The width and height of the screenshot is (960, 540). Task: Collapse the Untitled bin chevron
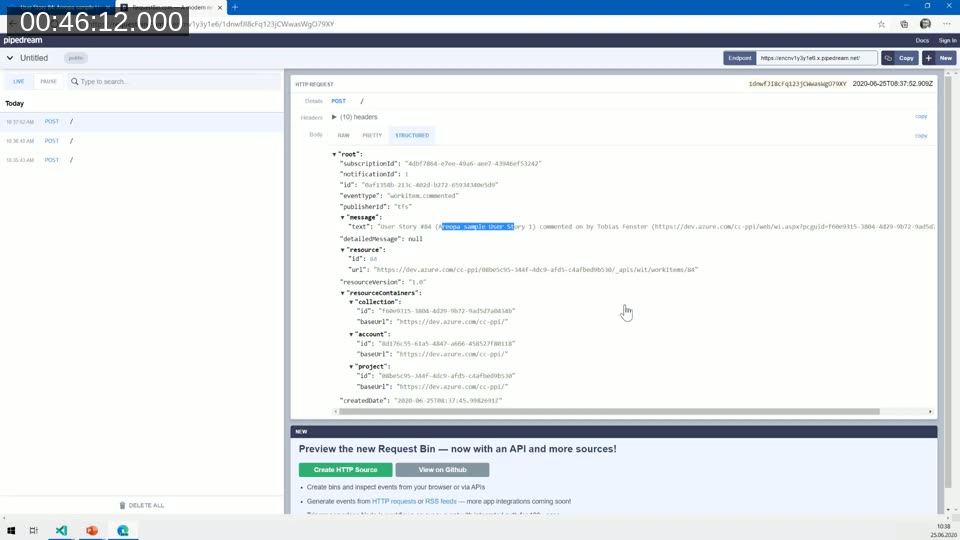click(10, 58)
